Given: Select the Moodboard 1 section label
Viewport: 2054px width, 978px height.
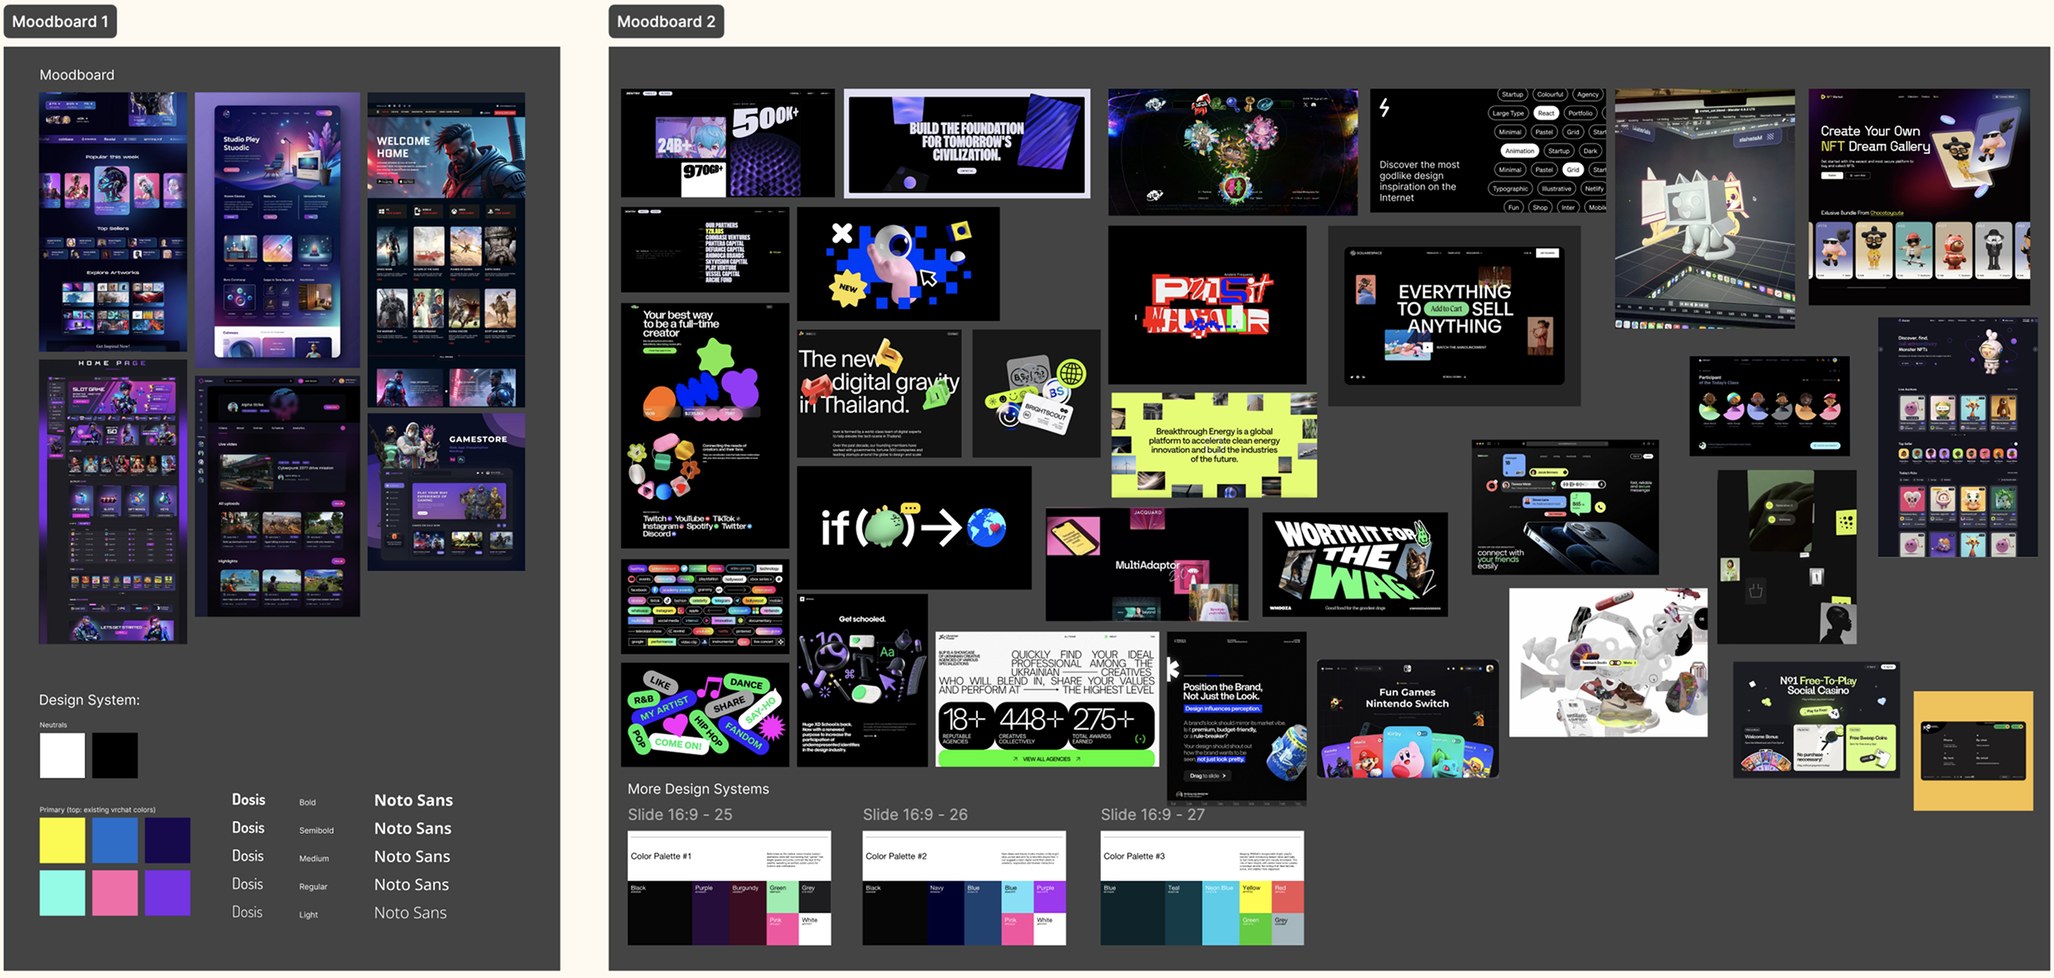Looking at the screenshot, I should [60, 21].
